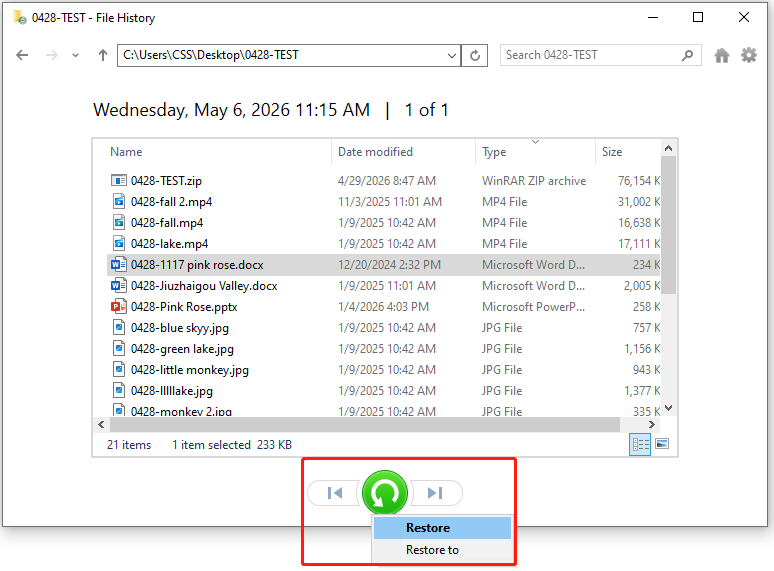
Task: Select file name 0428-Jiuzhaigou Valley.docx
Action: tap(204, 286)
